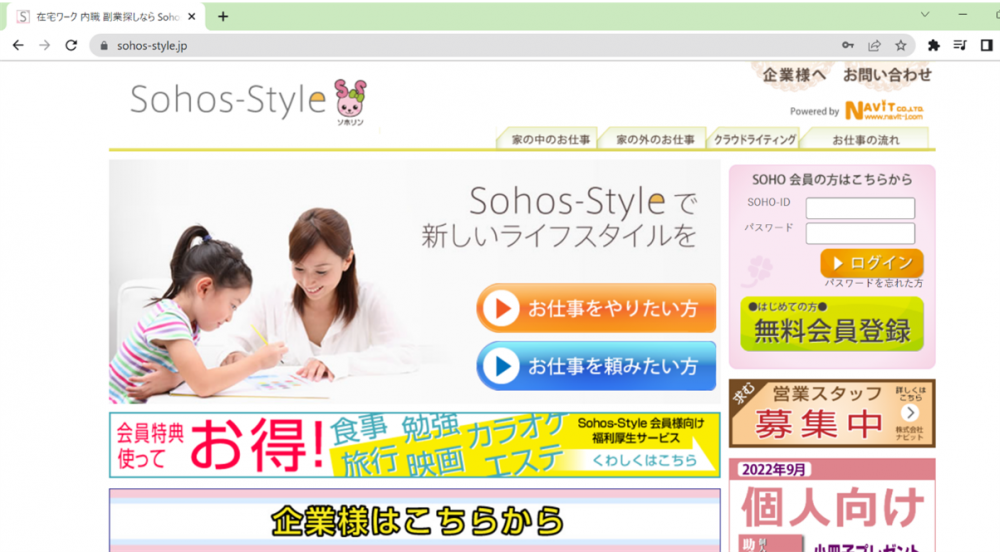Click the share page icon
The height and width of the screenshot is (552, 1000).
874,45
